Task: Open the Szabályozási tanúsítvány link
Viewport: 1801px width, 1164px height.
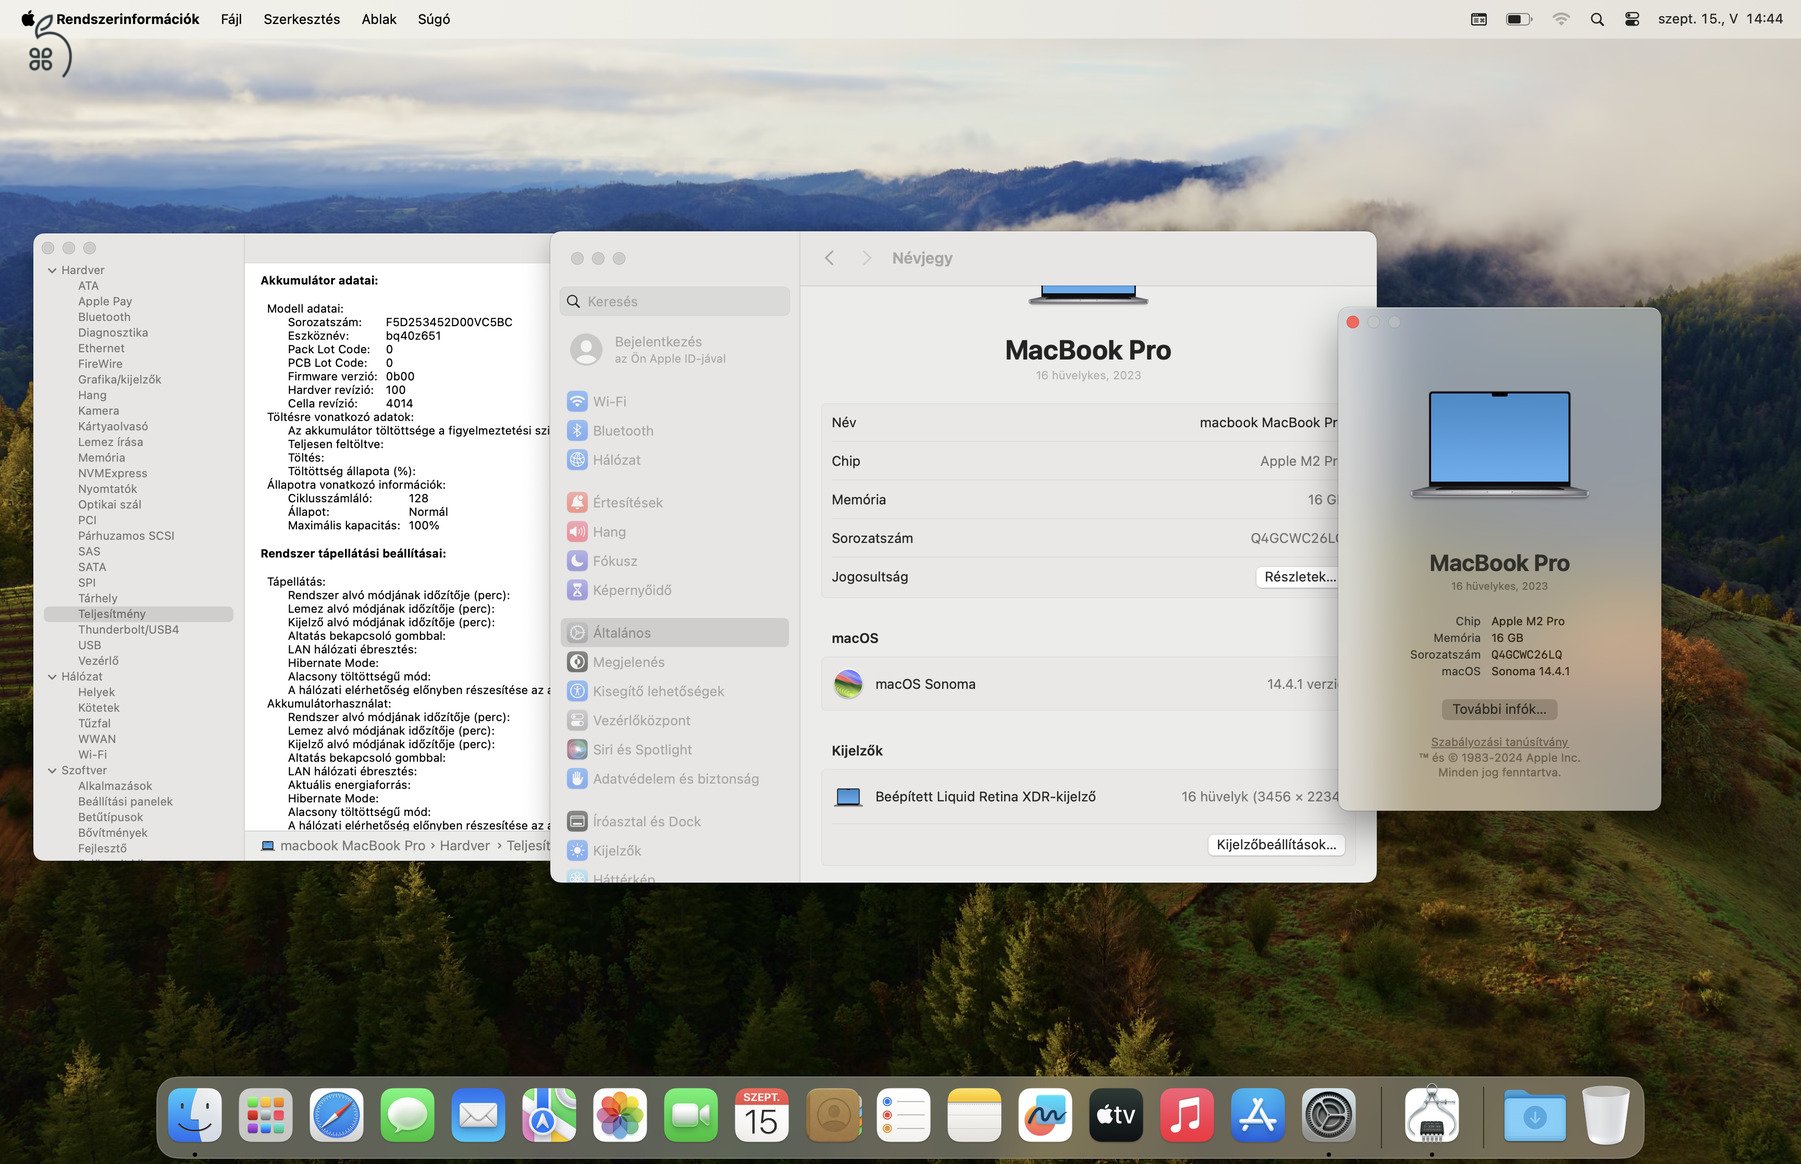Action: (x=1499, y=742)
